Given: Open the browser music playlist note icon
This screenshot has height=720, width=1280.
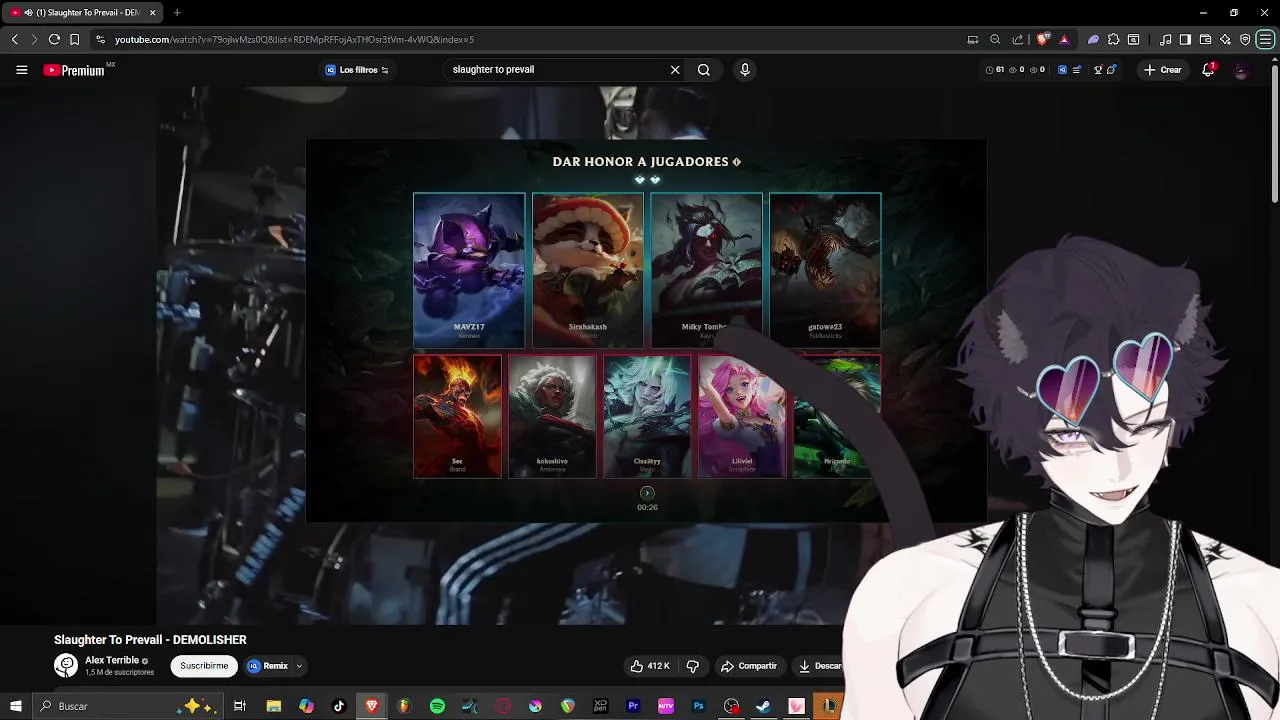Looking at the screenshot, I should [1166, 39].
